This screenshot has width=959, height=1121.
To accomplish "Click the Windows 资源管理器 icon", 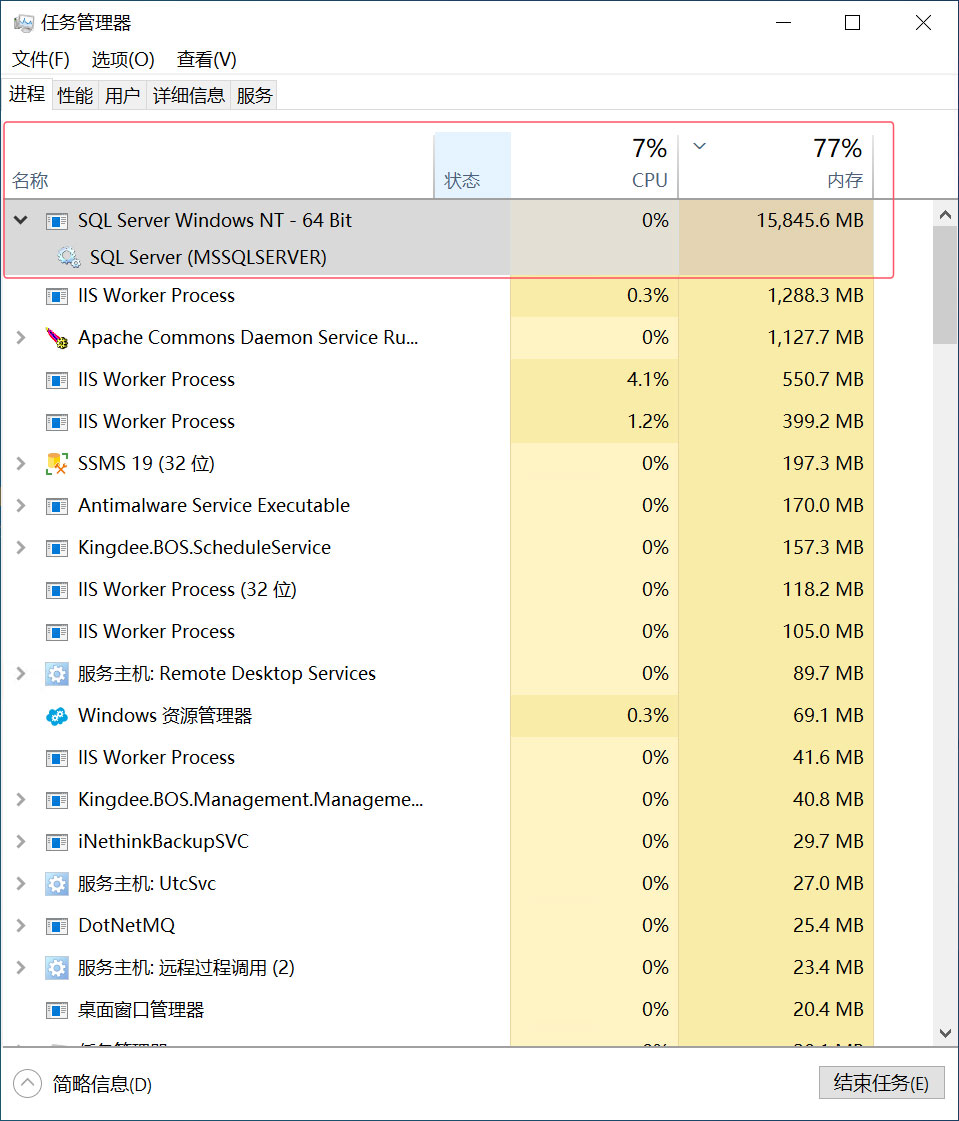I will (56, 716).
